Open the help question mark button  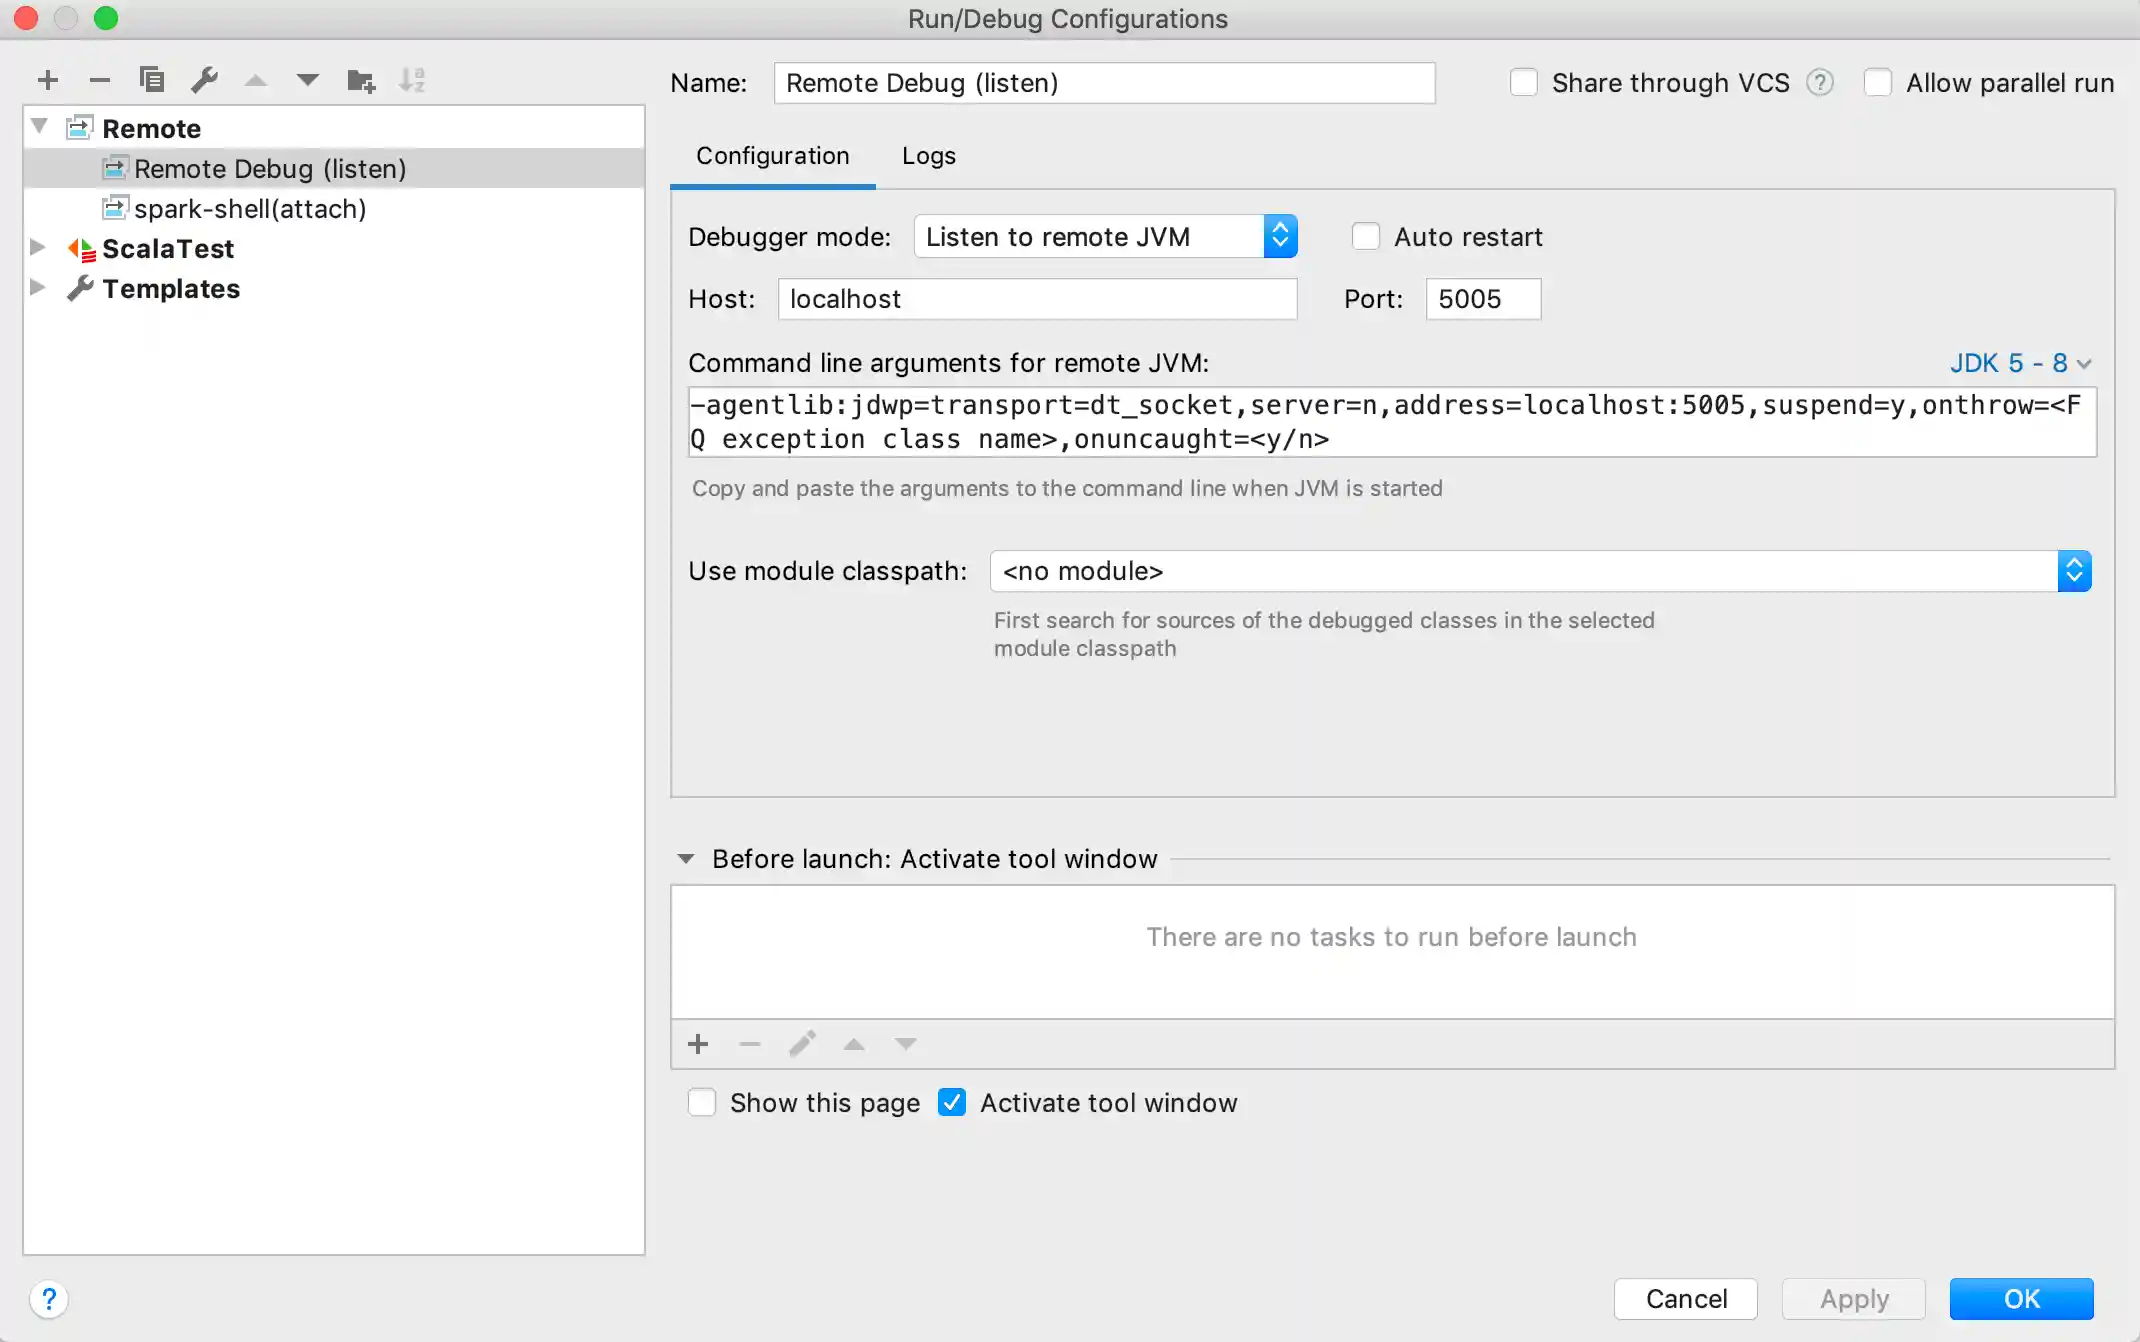tap(48, 1299)
